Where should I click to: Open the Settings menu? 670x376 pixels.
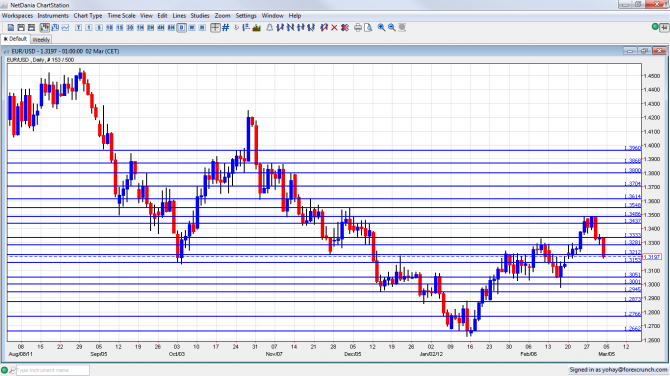[246, 16]
